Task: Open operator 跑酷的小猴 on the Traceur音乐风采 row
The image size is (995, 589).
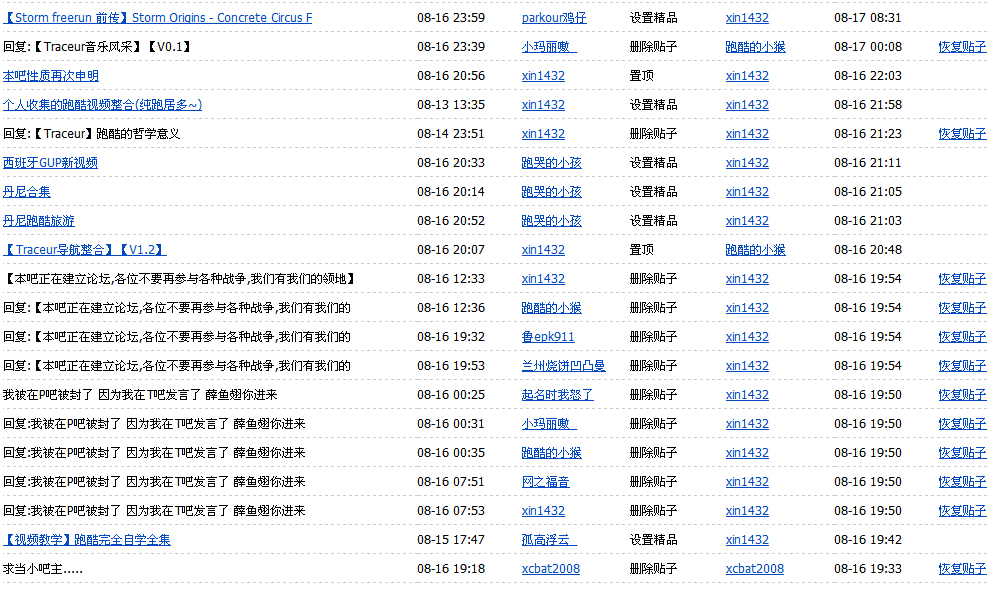Action: [x=755, y=47]
